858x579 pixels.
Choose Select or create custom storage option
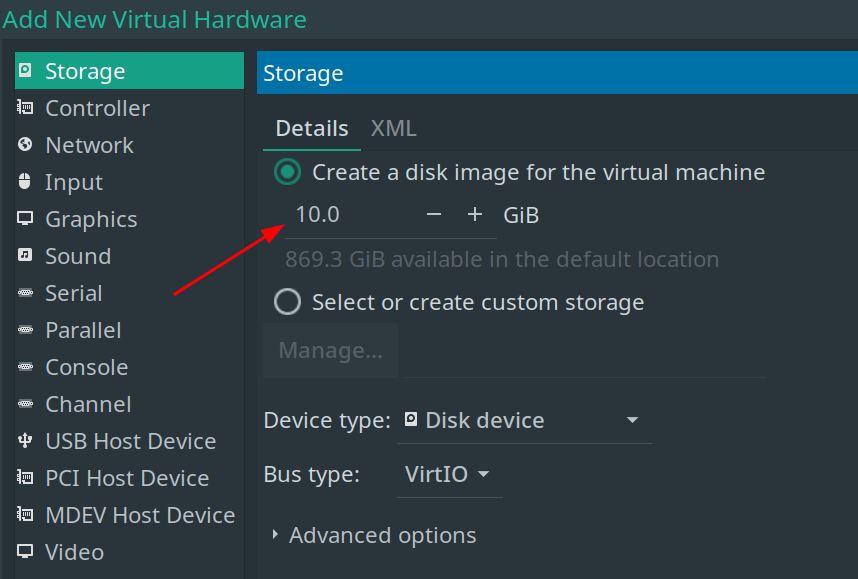[288, 302]
